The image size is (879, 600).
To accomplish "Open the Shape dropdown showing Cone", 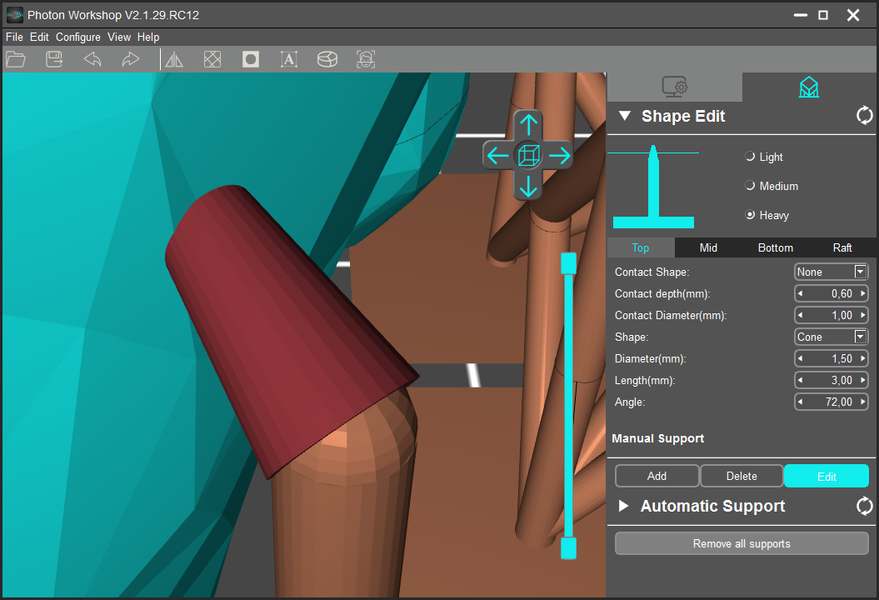I will [x=831, y=337].
